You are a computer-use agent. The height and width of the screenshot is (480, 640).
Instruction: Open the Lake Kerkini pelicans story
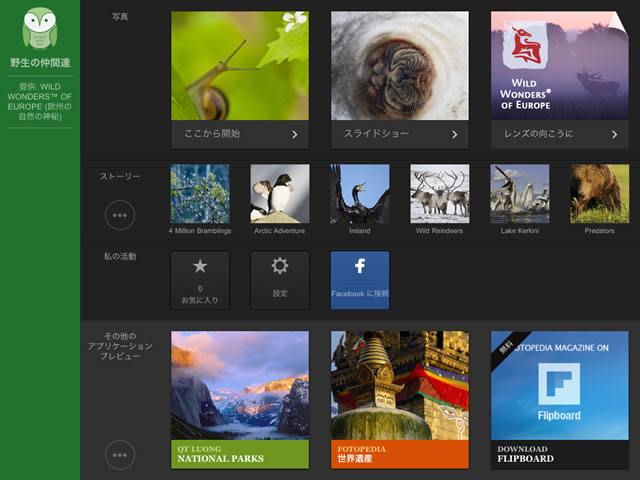[x=520, y=193]
